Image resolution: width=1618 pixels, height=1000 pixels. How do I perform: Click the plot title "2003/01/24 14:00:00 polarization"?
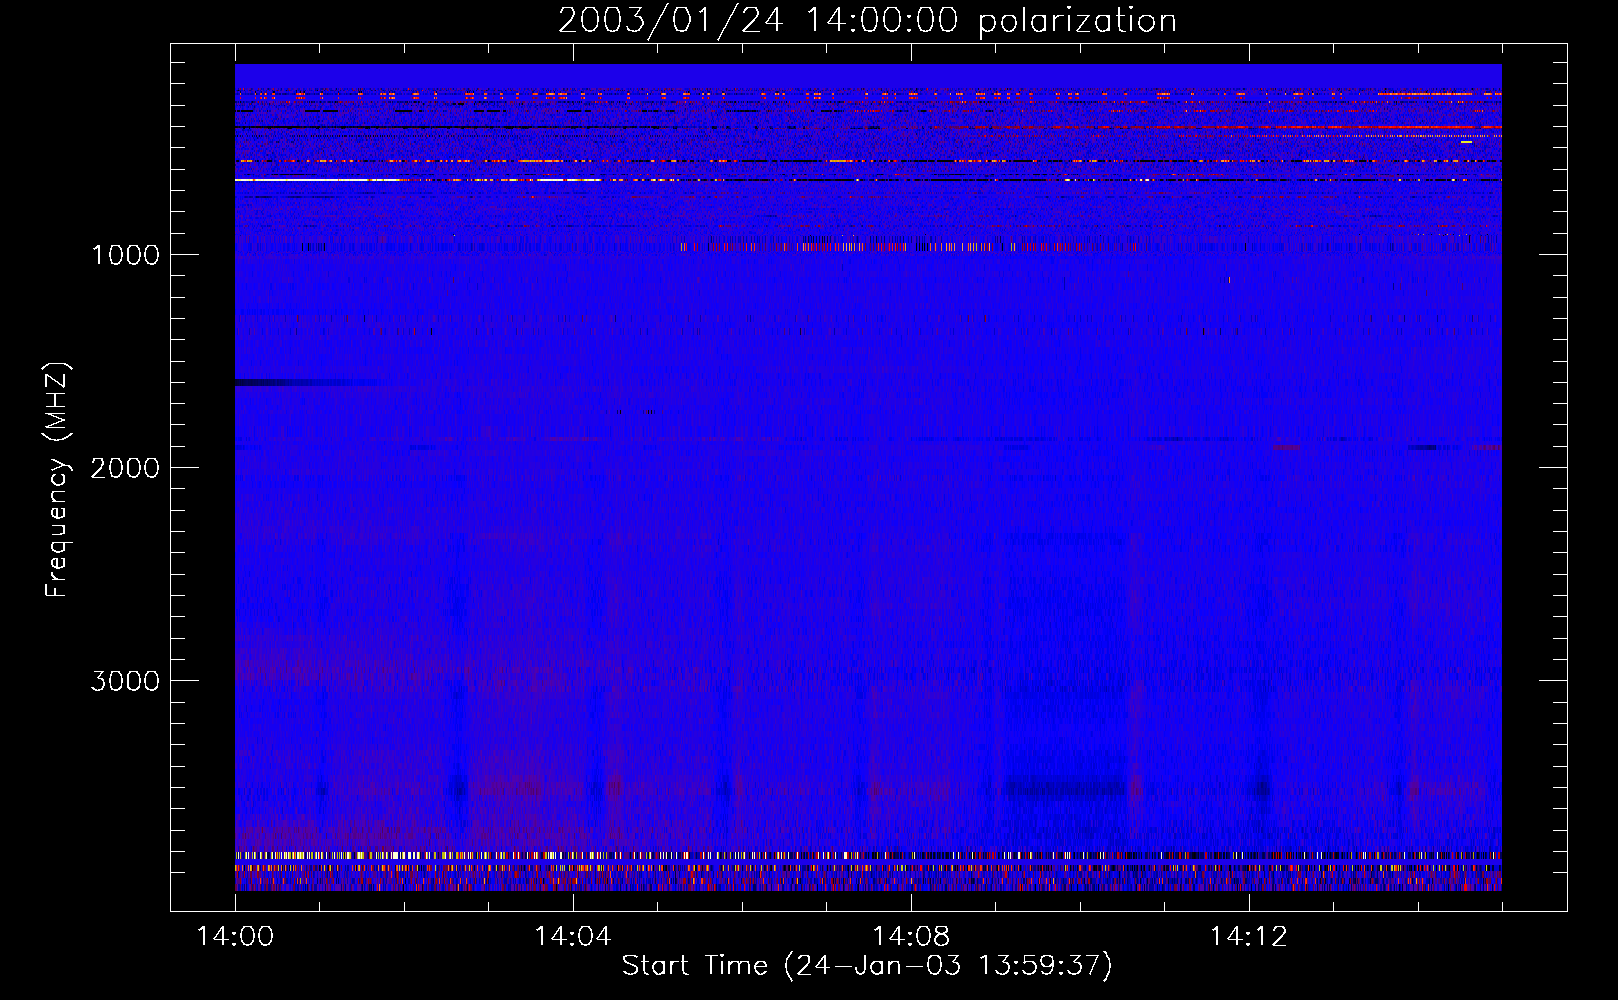867,21
